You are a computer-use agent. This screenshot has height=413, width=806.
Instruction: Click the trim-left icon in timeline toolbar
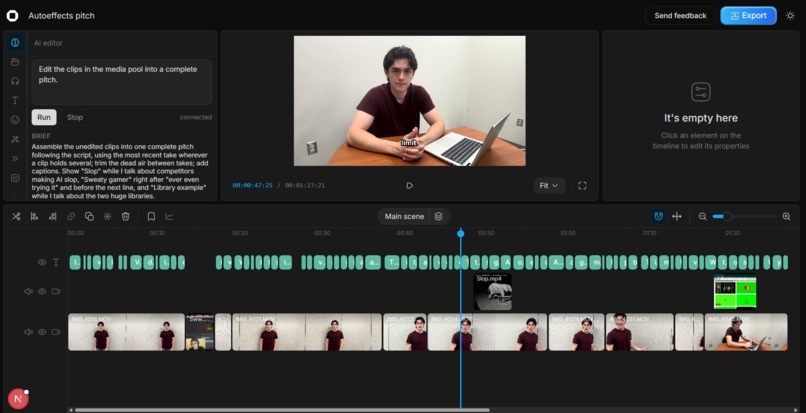coord(34,217)
